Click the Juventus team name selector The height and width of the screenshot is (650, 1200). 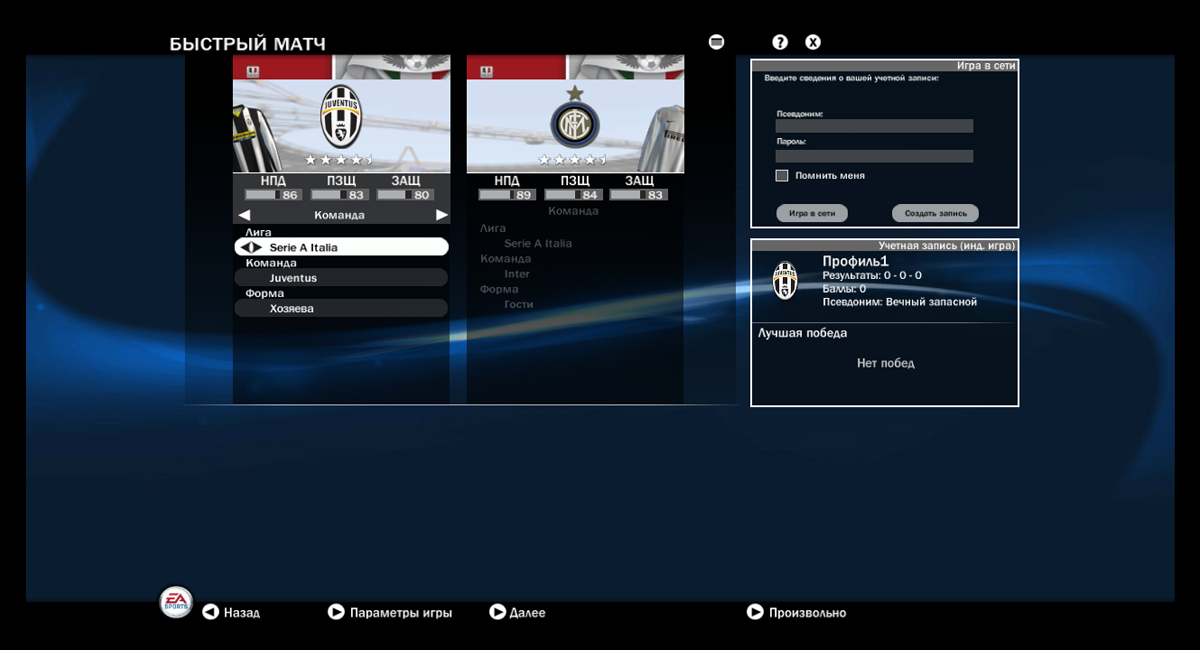[341, 277]
